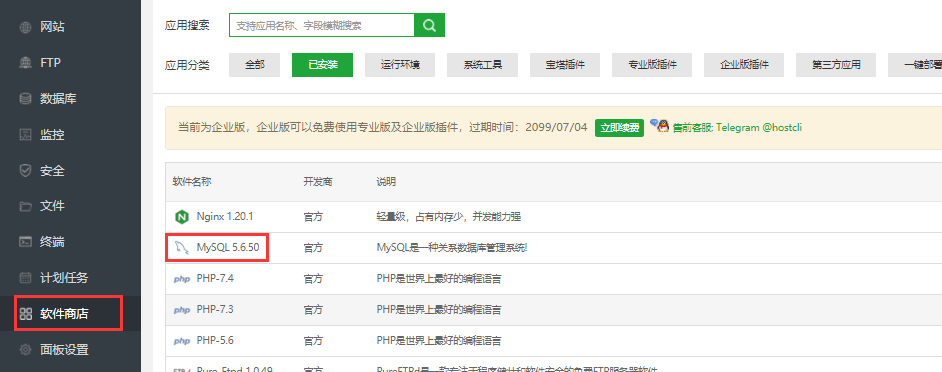Viewport: 942px width, 372px height.
Task: Click the monitor chart icon beside 监控
Action: (x=25, y=135)
